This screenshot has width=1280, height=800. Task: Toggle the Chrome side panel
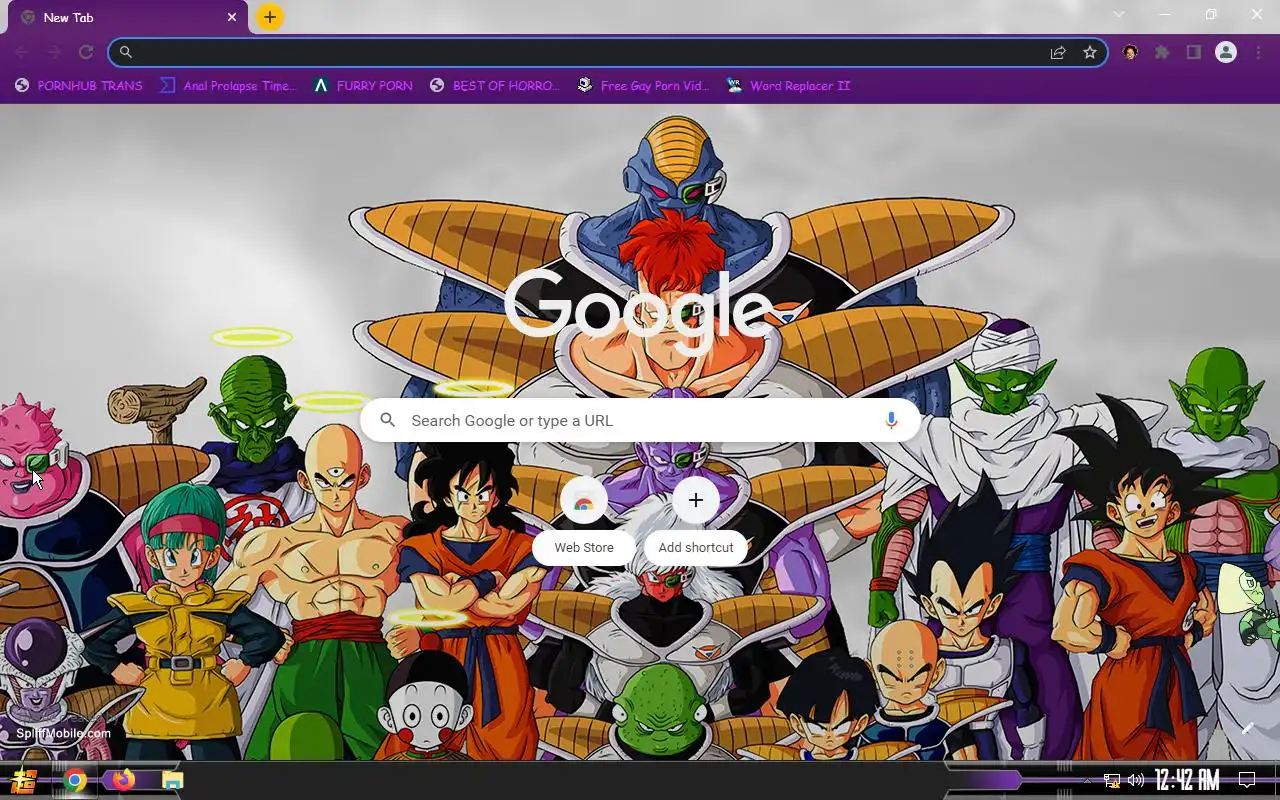(x=1194, y=52)
